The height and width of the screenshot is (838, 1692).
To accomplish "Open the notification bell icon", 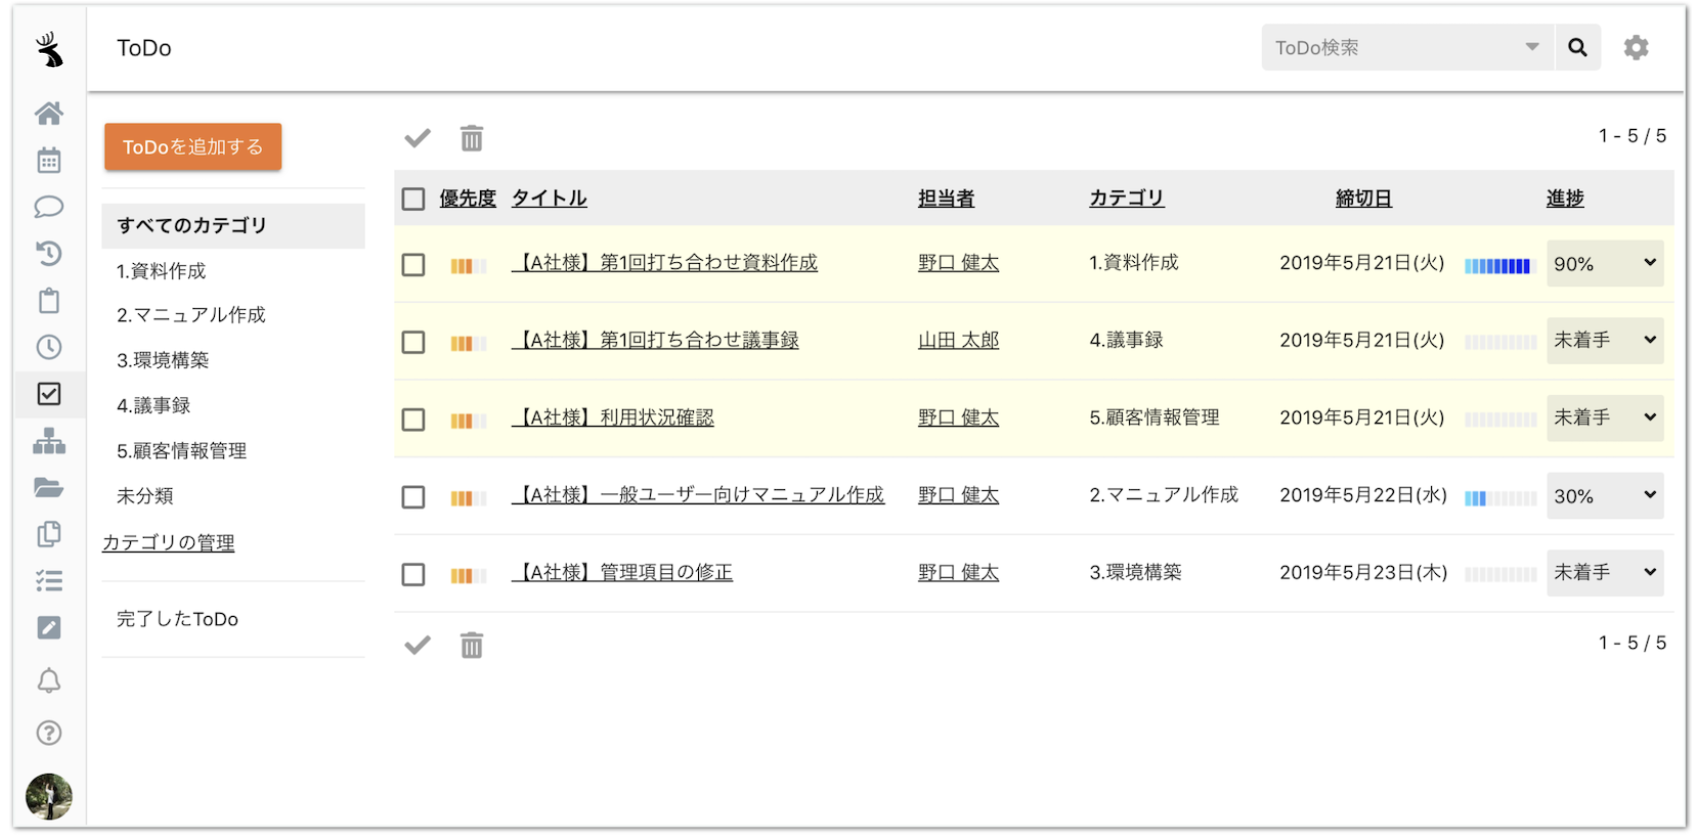I will [x=48, y=681].
